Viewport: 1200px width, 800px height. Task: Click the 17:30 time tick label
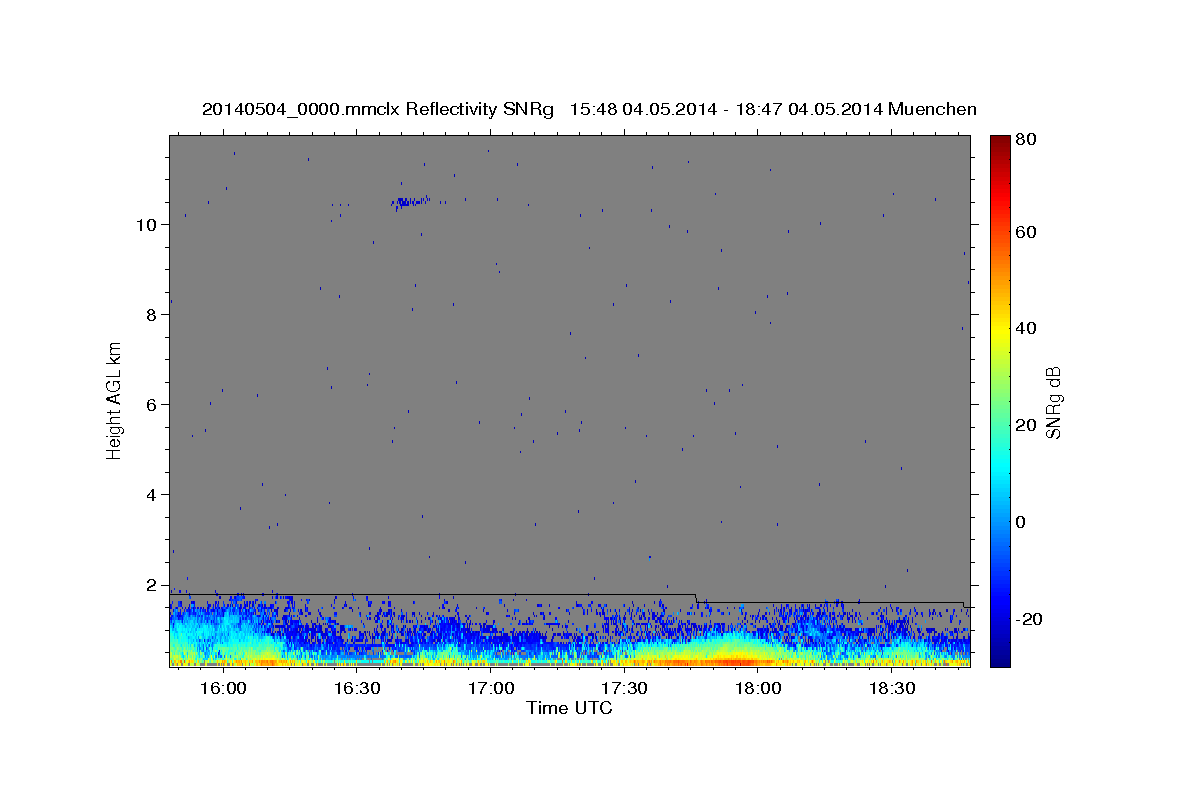tap(625, 689)
